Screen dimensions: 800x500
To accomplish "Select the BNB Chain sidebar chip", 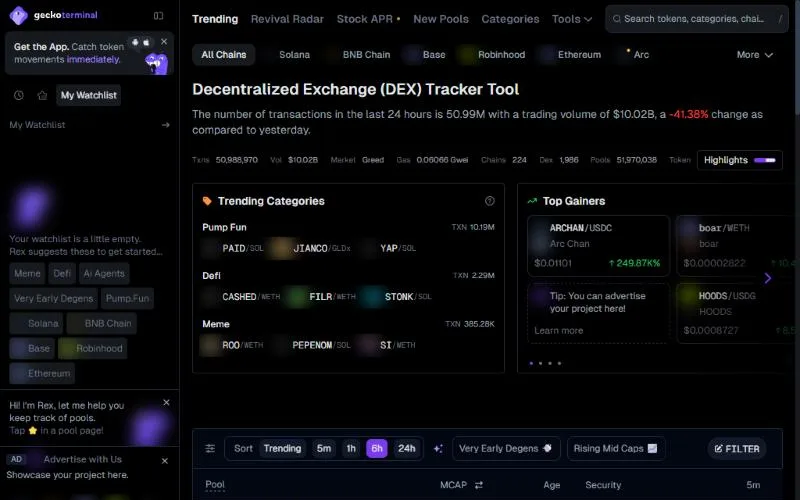I will click(102, 323).
